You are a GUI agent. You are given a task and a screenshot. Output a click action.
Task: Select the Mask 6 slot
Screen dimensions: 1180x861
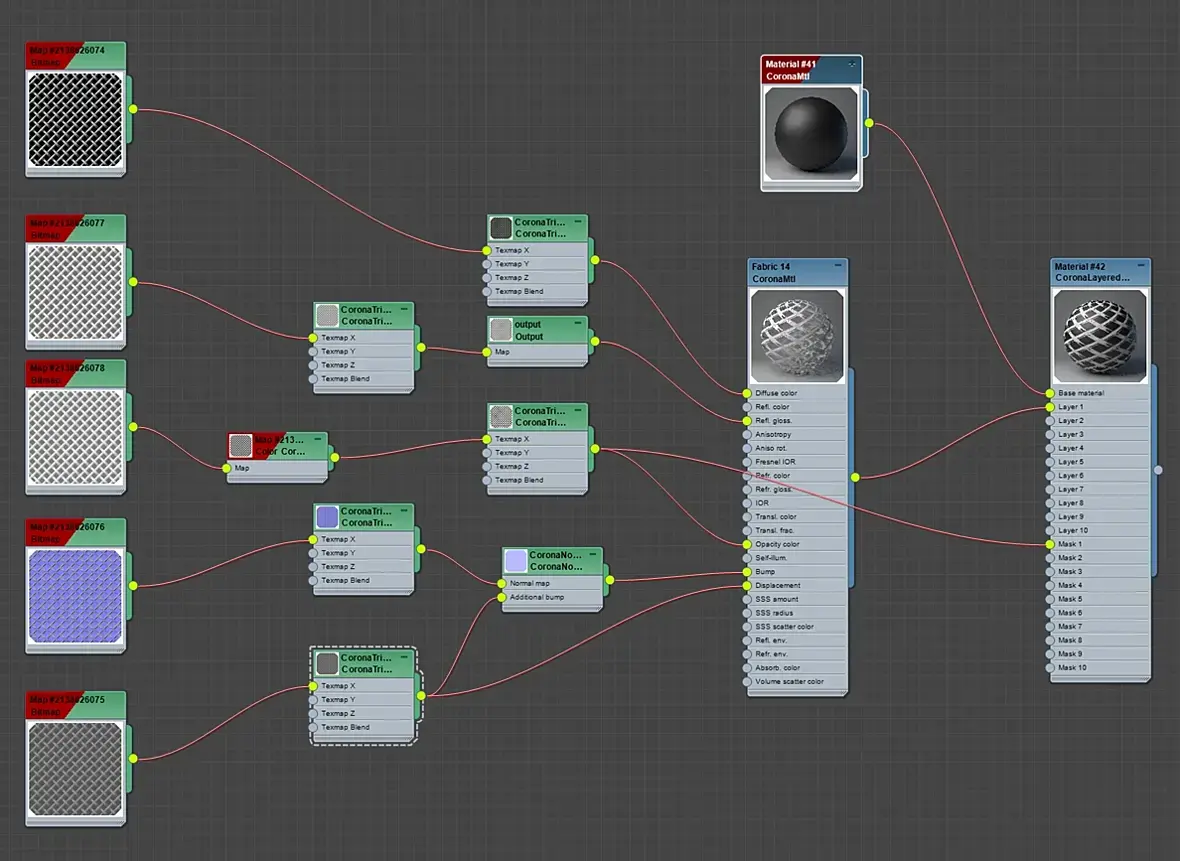tap(1099, 613)
